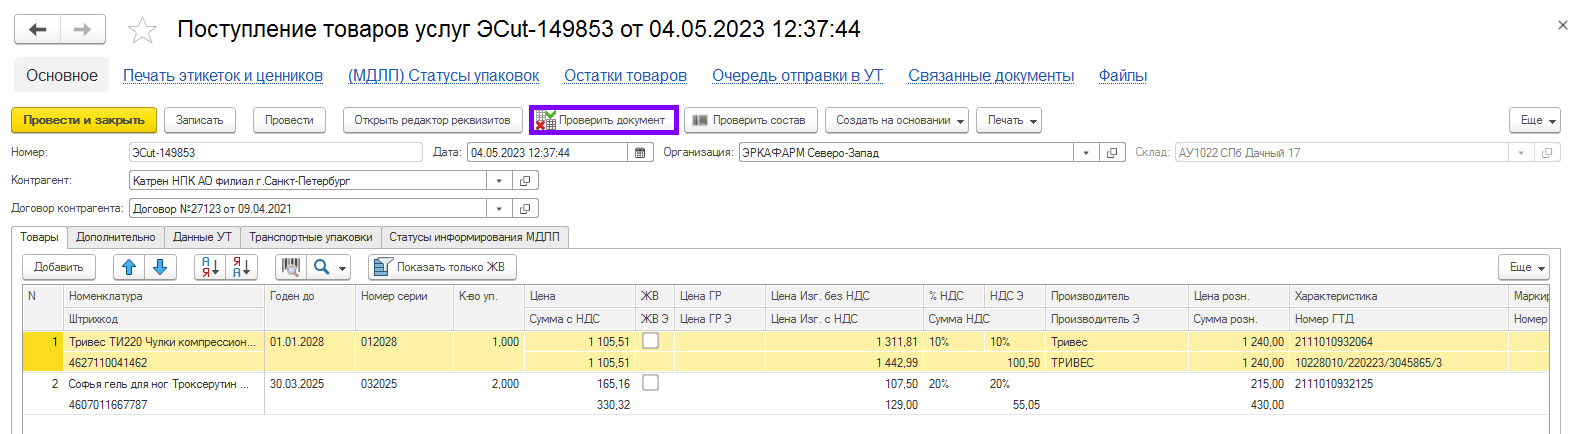Expand the Печать menu button

(1008, 120)
